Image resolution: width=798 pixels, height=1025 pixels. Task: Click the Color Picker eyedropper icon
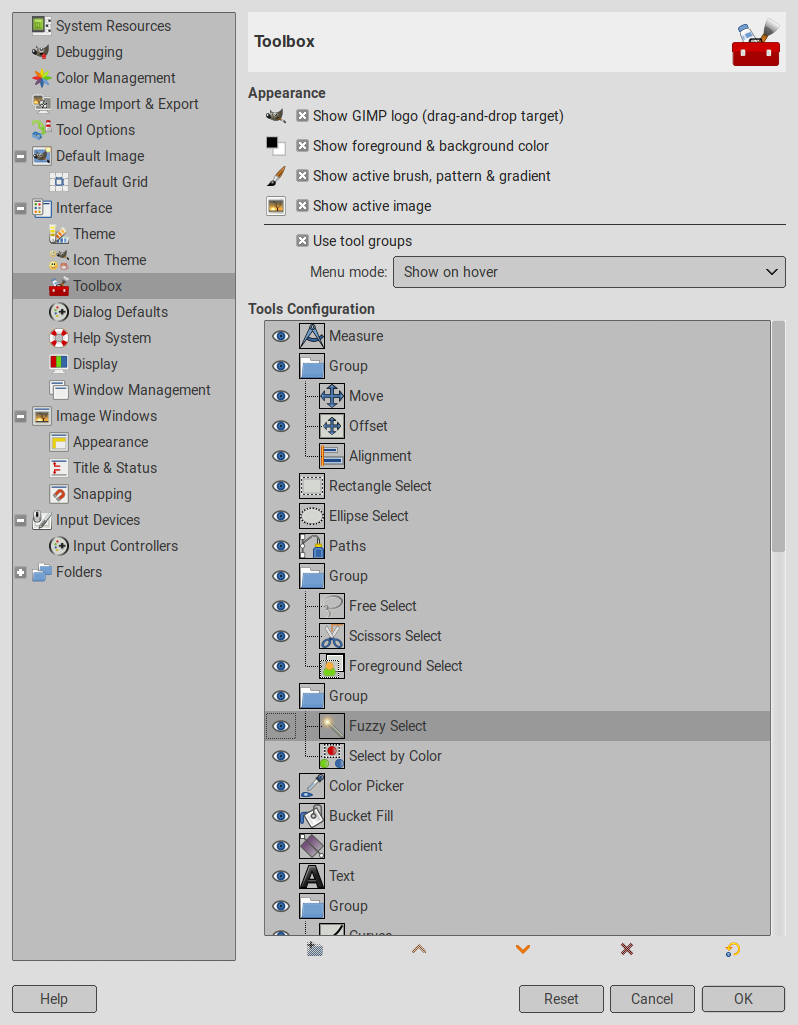pyautogui.click(x=312, y=786)
